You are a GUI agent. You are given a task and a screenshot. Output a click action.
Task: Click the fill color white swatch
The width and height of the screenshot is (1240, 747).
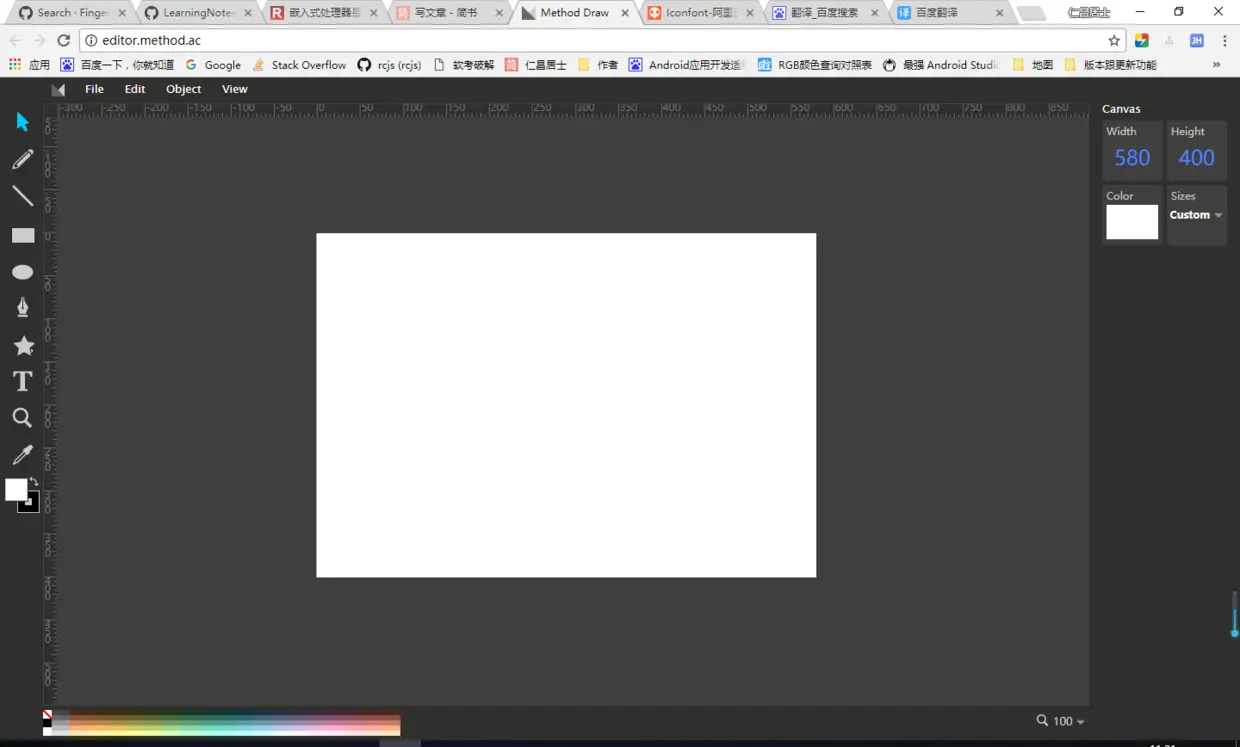[15, 489]
